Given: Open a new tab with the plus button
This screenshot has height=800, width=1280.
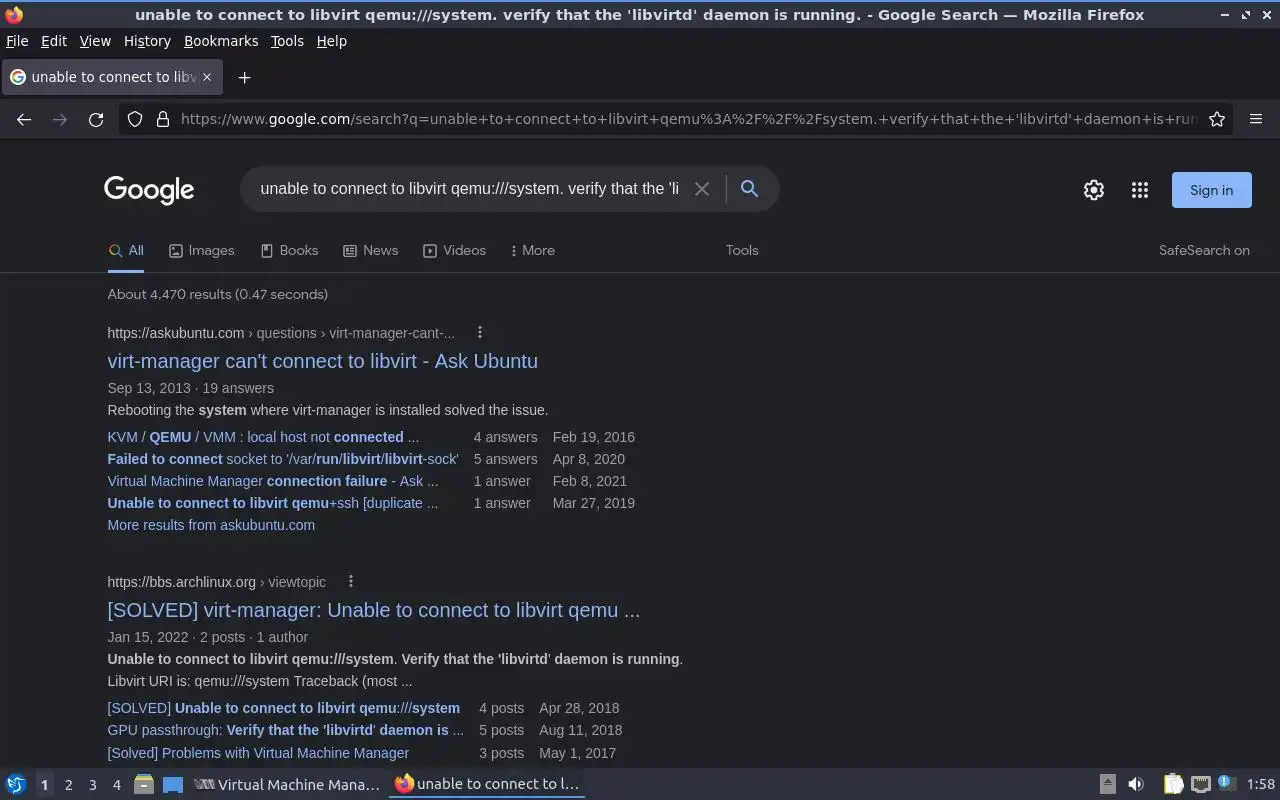Looking at the screenshot, I should 244,77.
